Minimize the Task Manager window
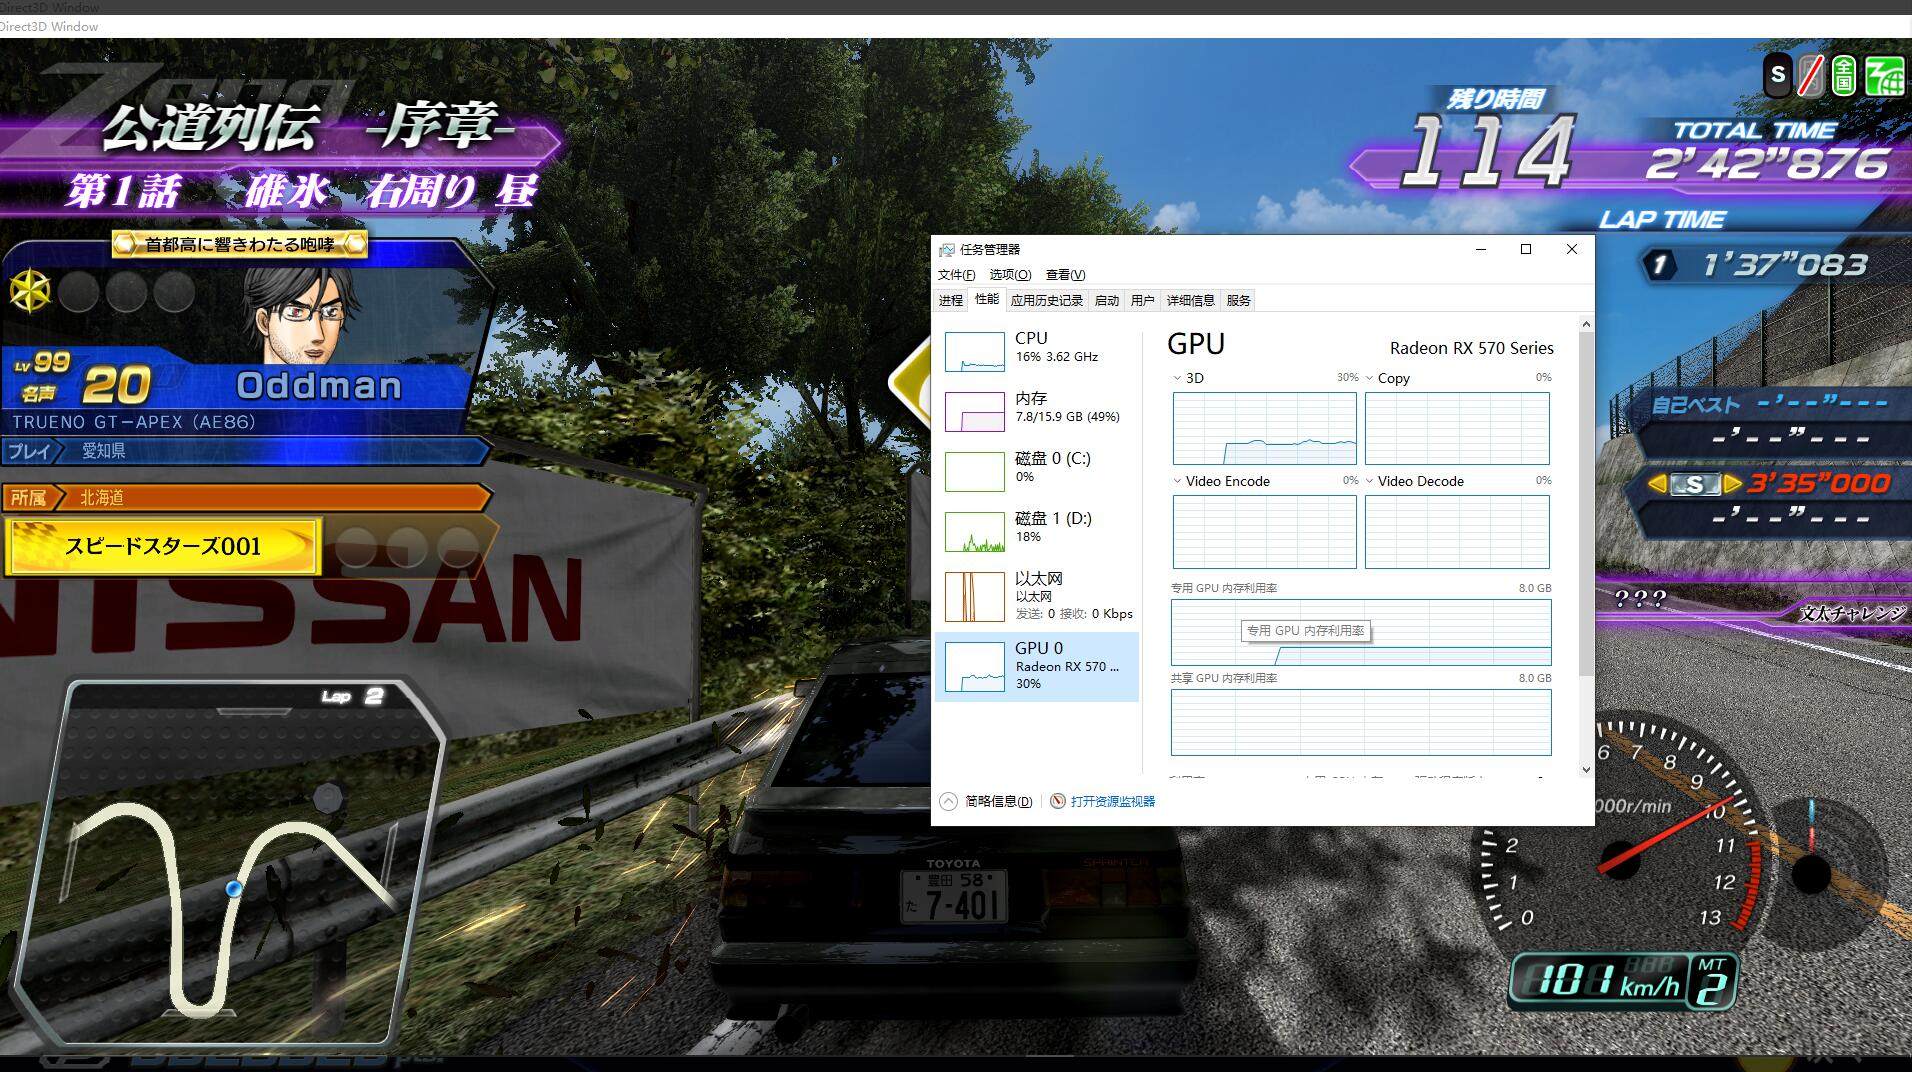This screenshot has height=1072, width=1912. (x=1481, y=249)
